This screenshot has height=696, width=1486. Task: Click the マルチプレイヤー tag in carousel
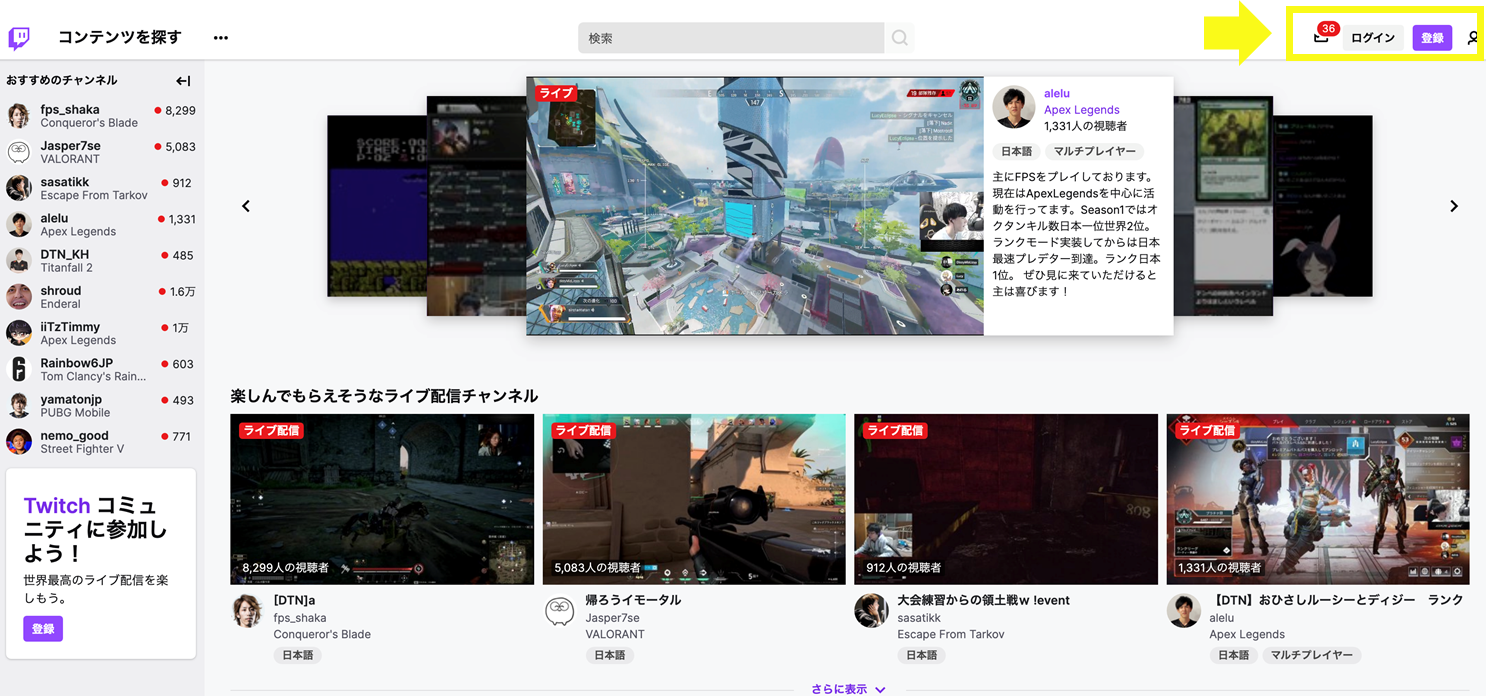pyautogui.click(x=1094, y=151)
